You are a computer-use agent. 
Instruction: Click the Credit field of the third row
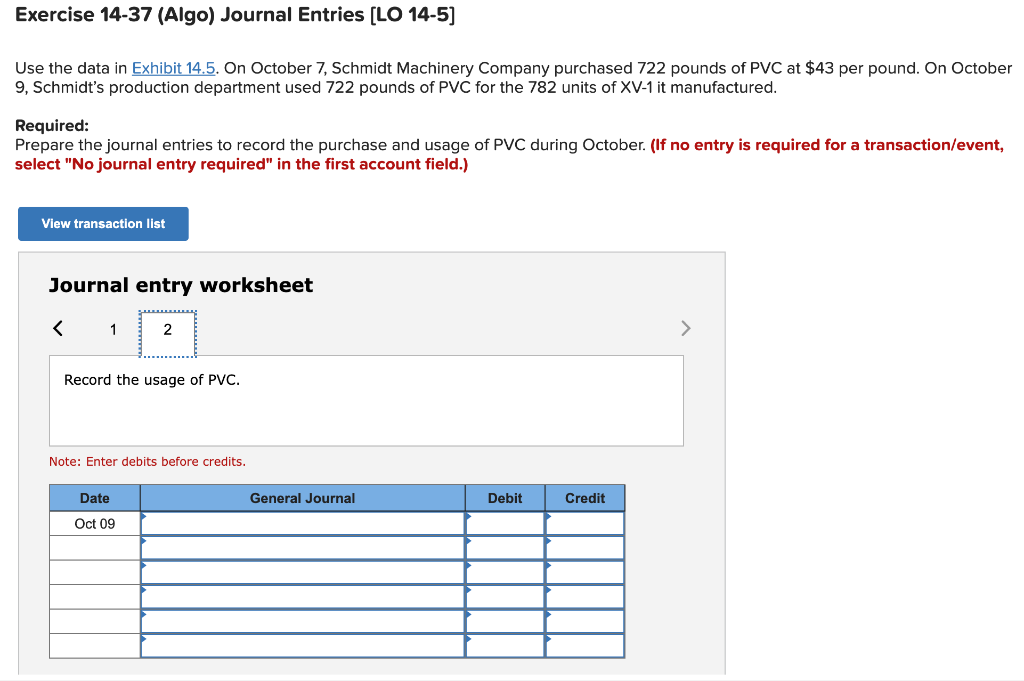pyautogui.click(x=585, y=572)
